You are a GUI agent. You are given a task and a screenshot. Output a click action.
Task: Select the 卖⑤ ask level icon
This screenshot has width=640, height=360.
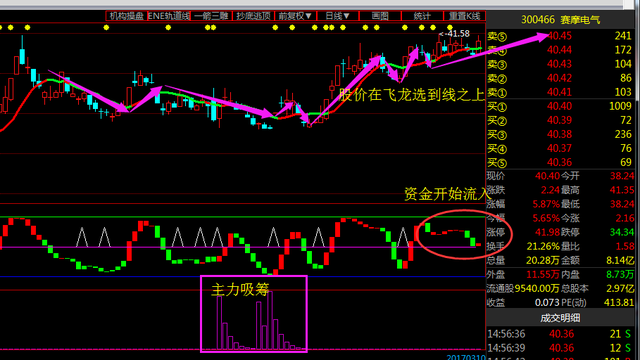click(497, 36)
